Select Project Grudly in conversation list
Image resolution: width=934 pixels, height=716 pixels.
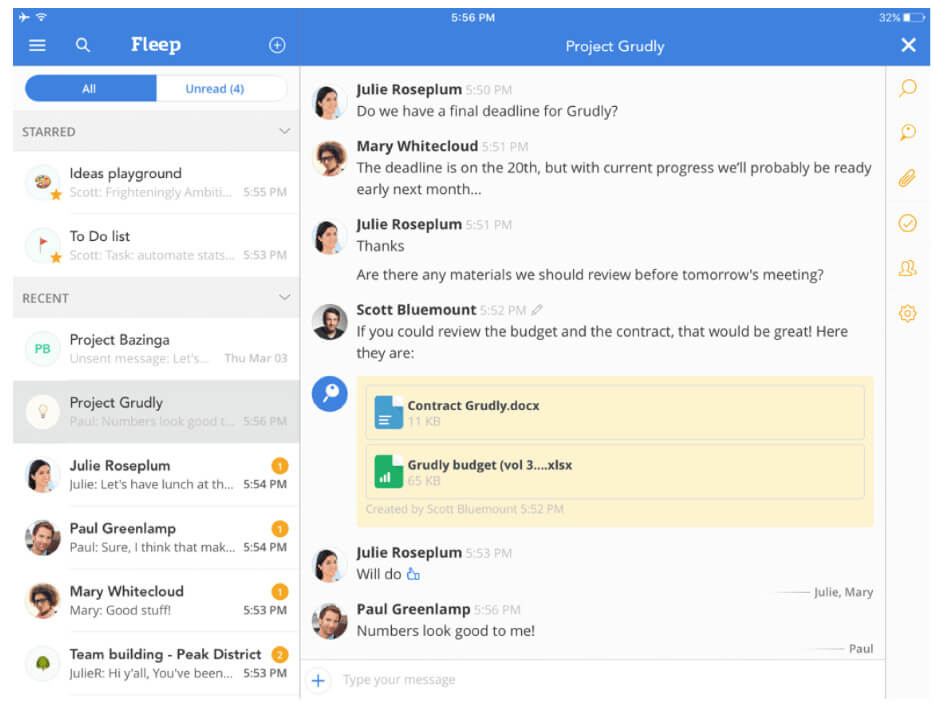coord(156,412)
